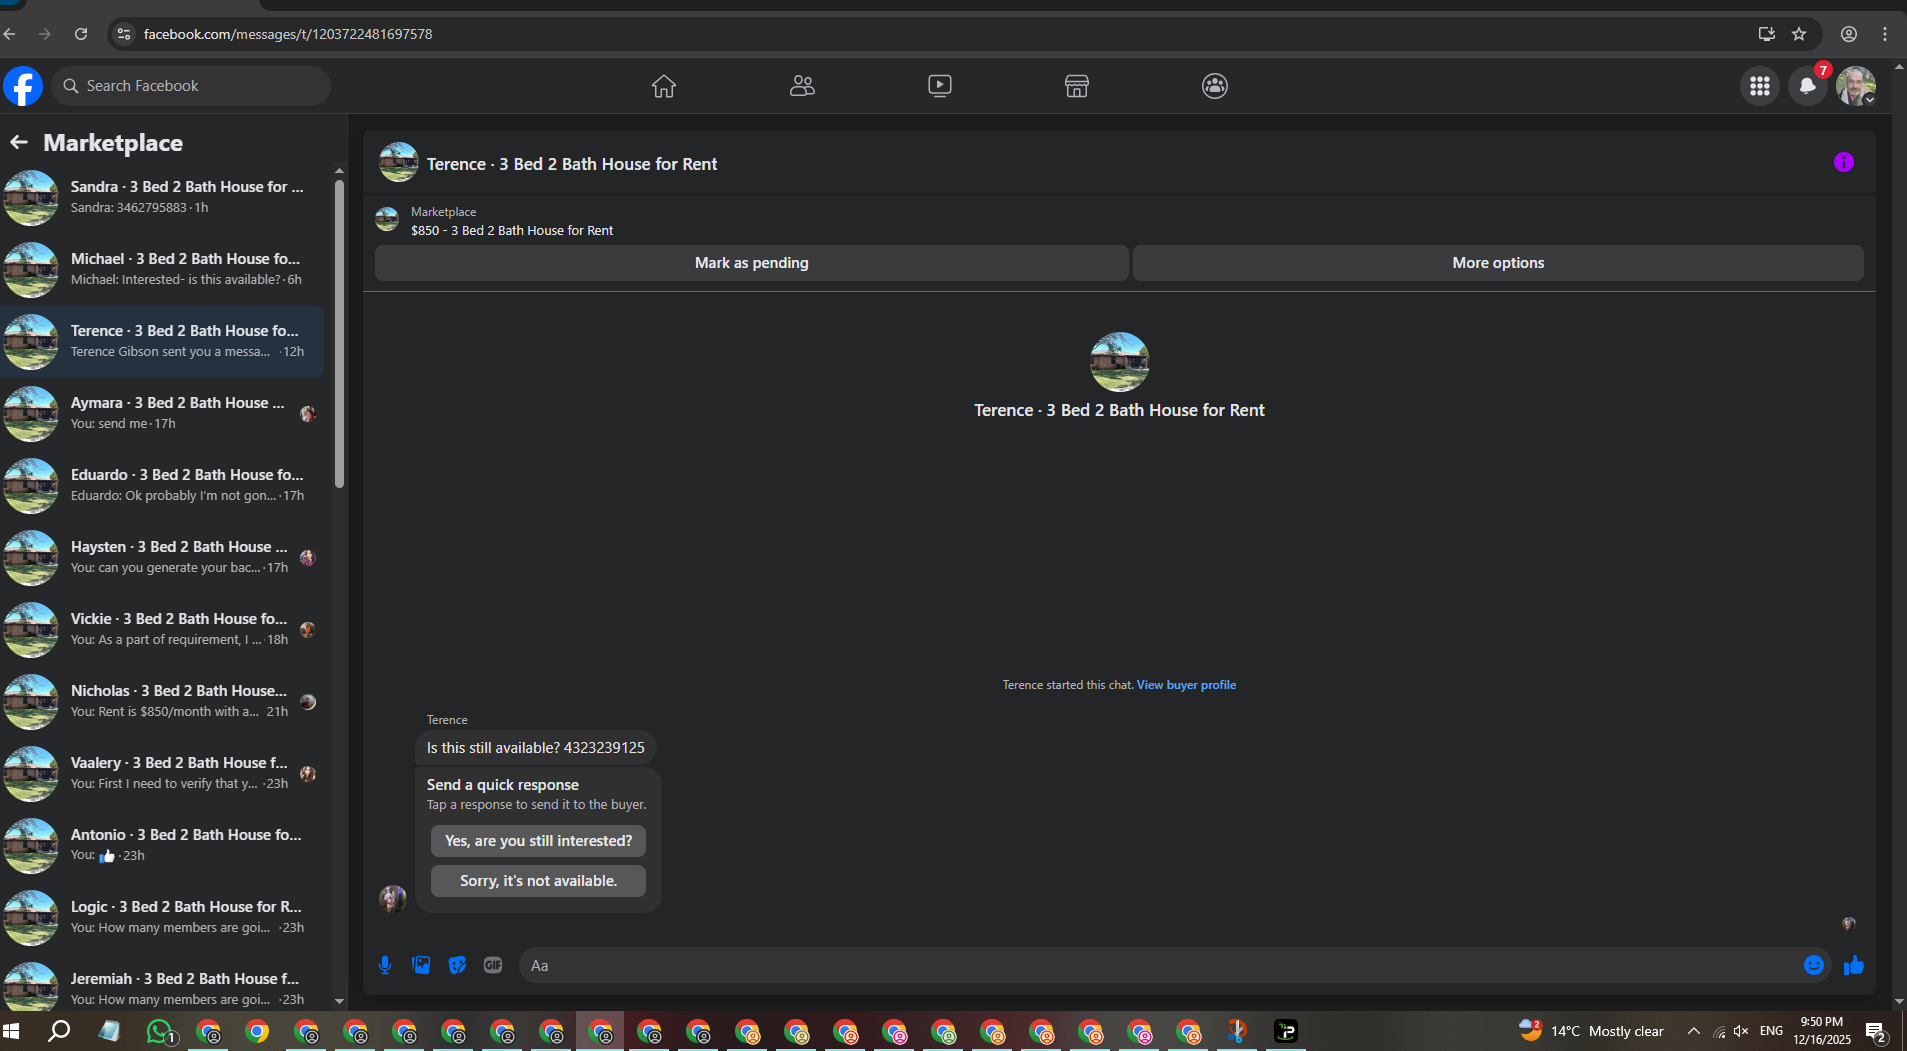Open Nicholas's conversation
The image size is (1907, 1051).
(163, 701)
